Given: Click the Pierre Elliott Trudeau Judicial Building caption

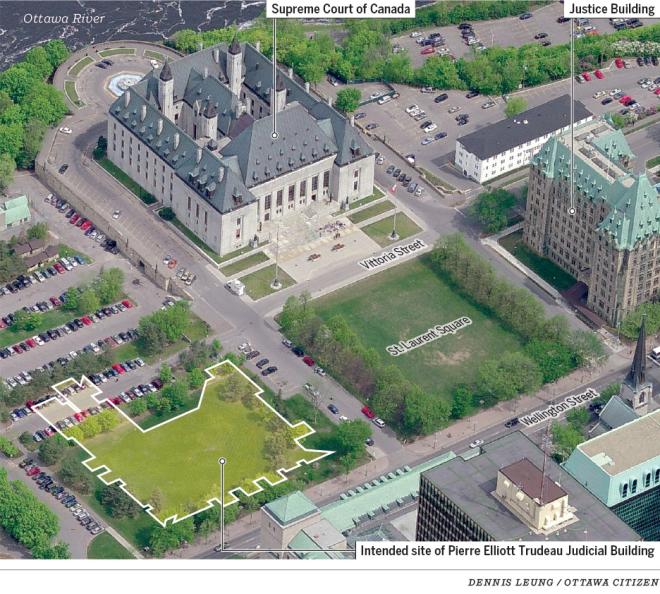Looking at the screenshot, I should [507, 551].
